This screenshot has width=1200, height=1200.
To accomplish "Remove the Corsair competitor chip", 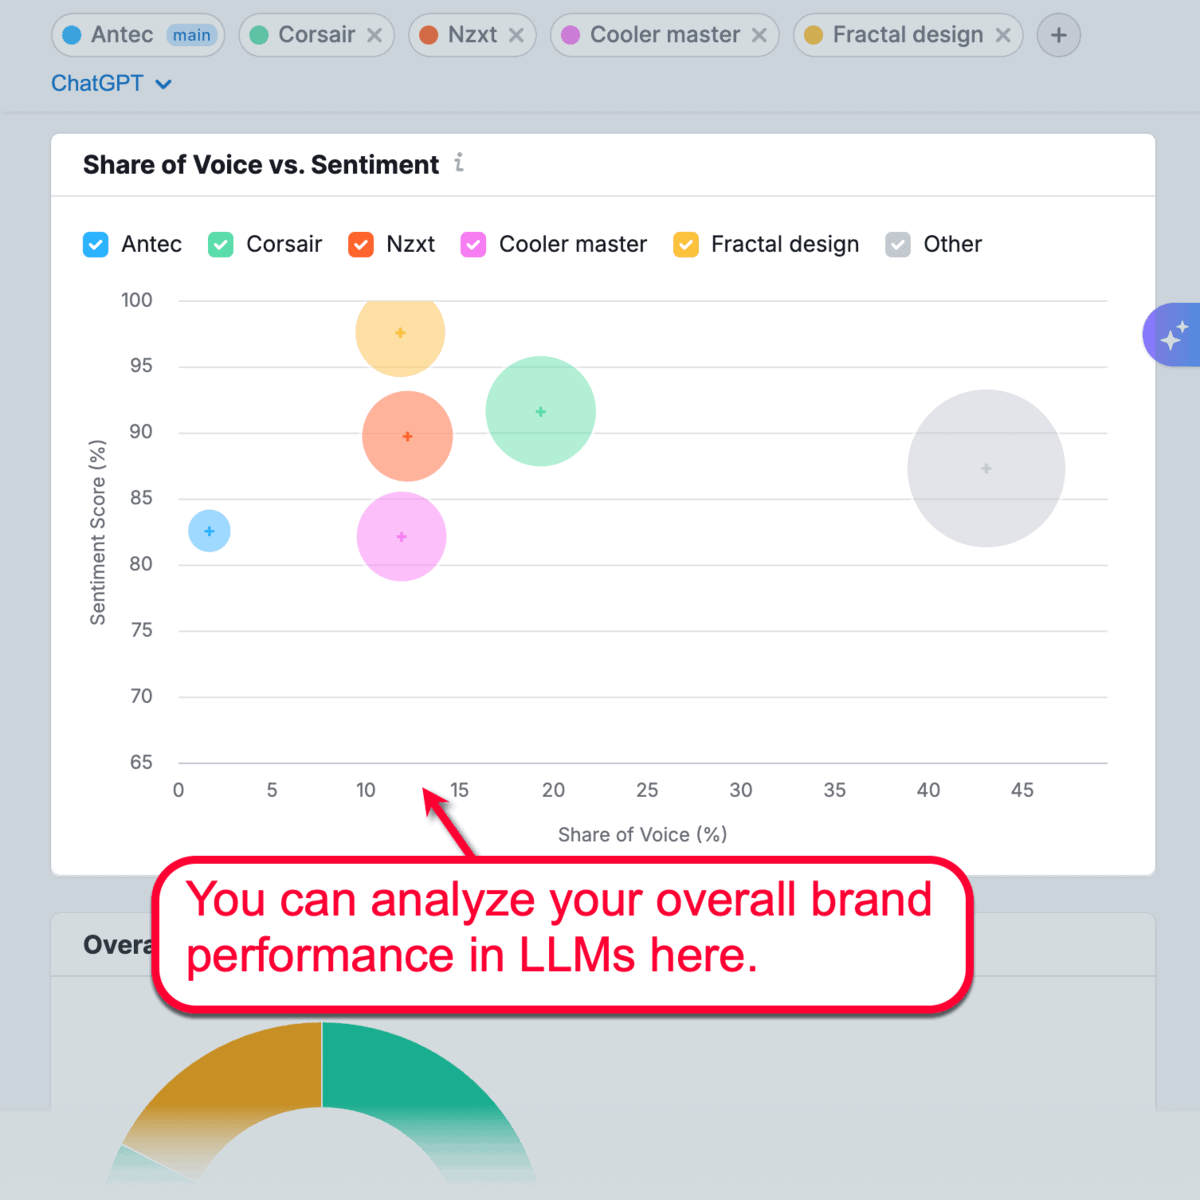I will pyautogui.click(x=374, y=35).
